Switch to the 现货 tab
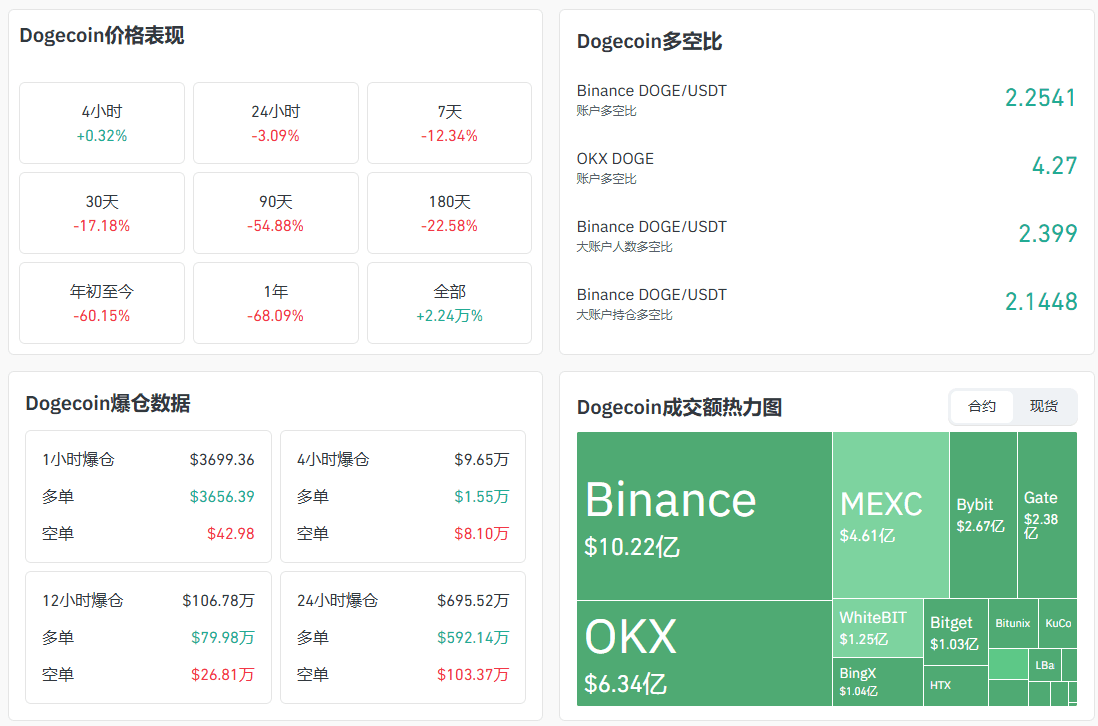The width and height of the screenshot is (1098, 726). [x=1043, y=406]
